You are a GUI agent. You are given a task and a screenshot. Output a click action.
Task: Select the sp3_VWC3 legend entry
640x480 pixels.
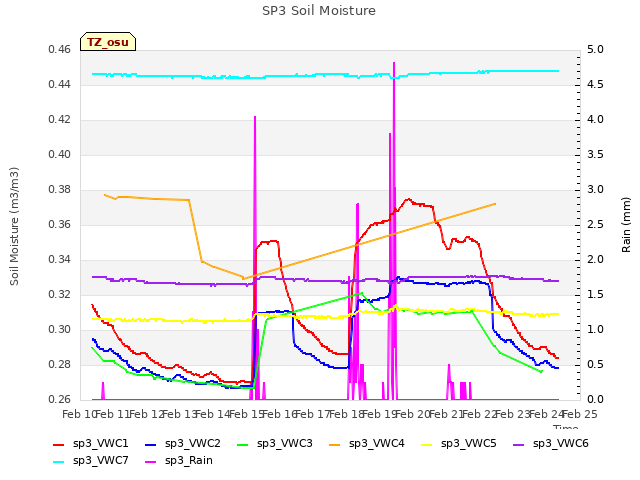tap(275, 444)
